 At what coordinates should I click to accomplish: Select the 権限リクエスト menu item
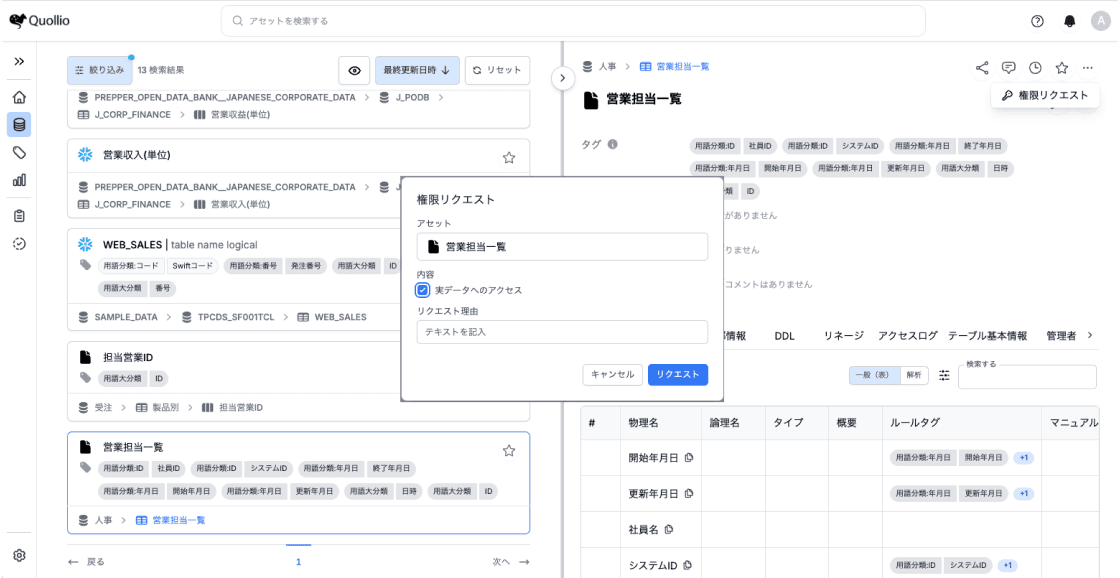[x=1045, y=95]
